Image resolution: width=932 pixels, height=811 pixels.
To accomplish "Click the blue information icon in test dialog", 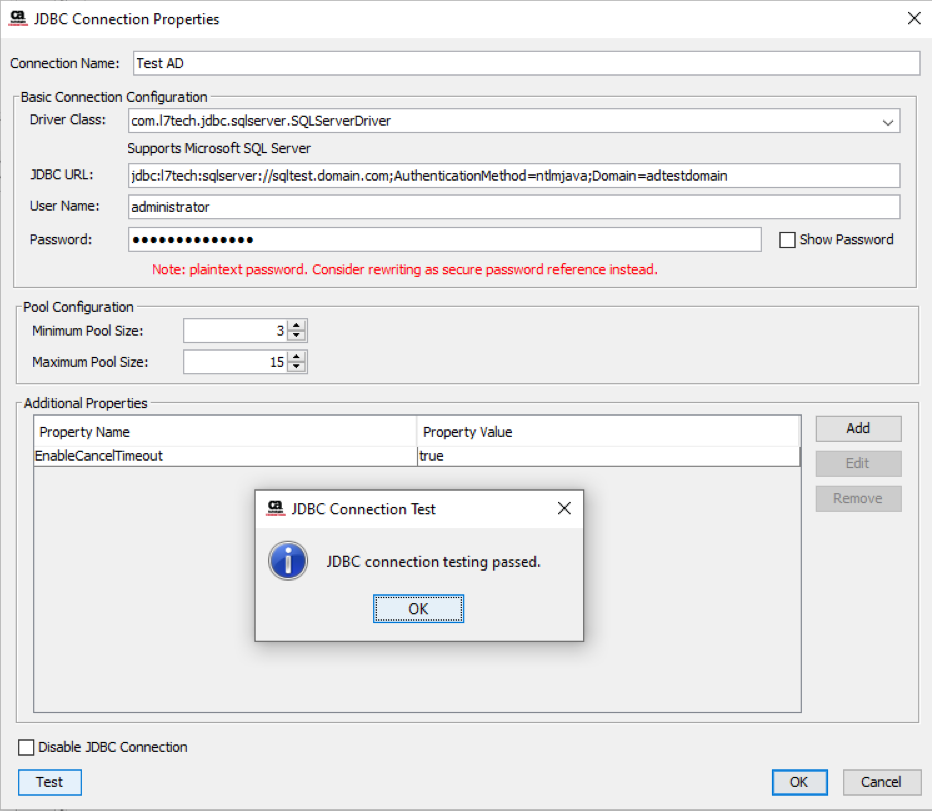I will (288, 561).
